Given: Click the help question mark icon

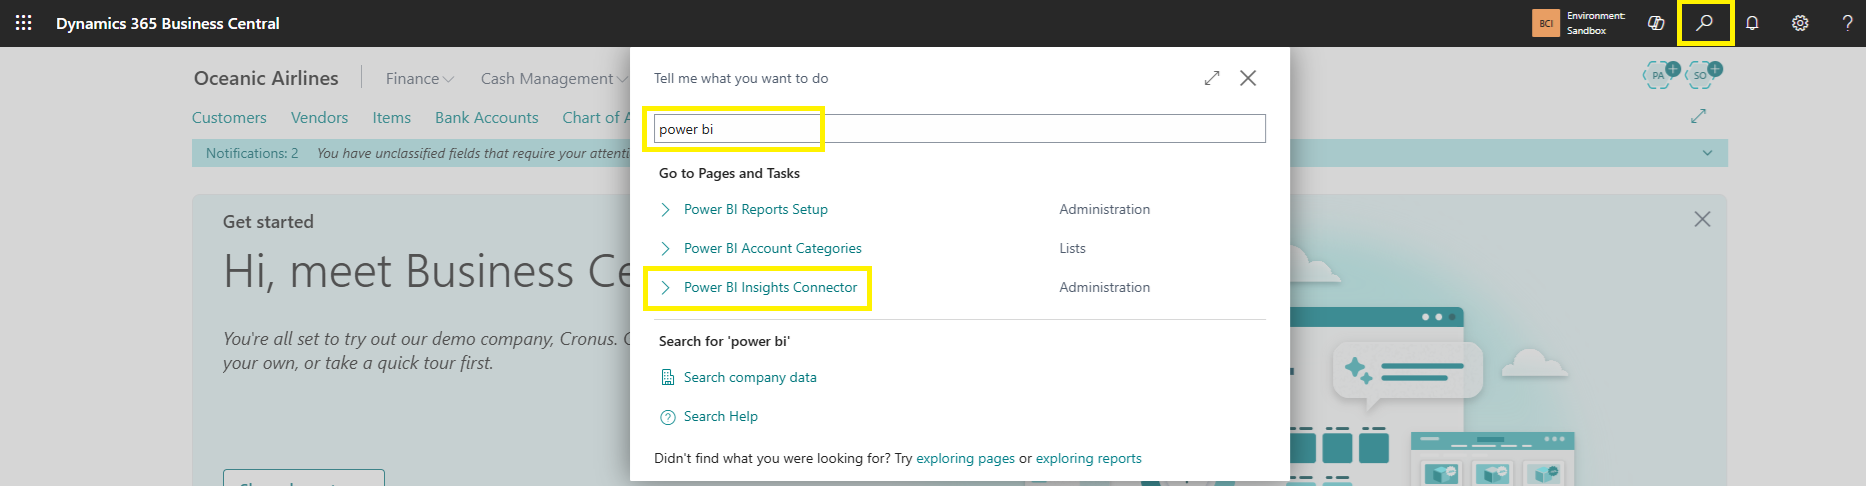Looking at the screenshot, I should (x=1846, y=23).
